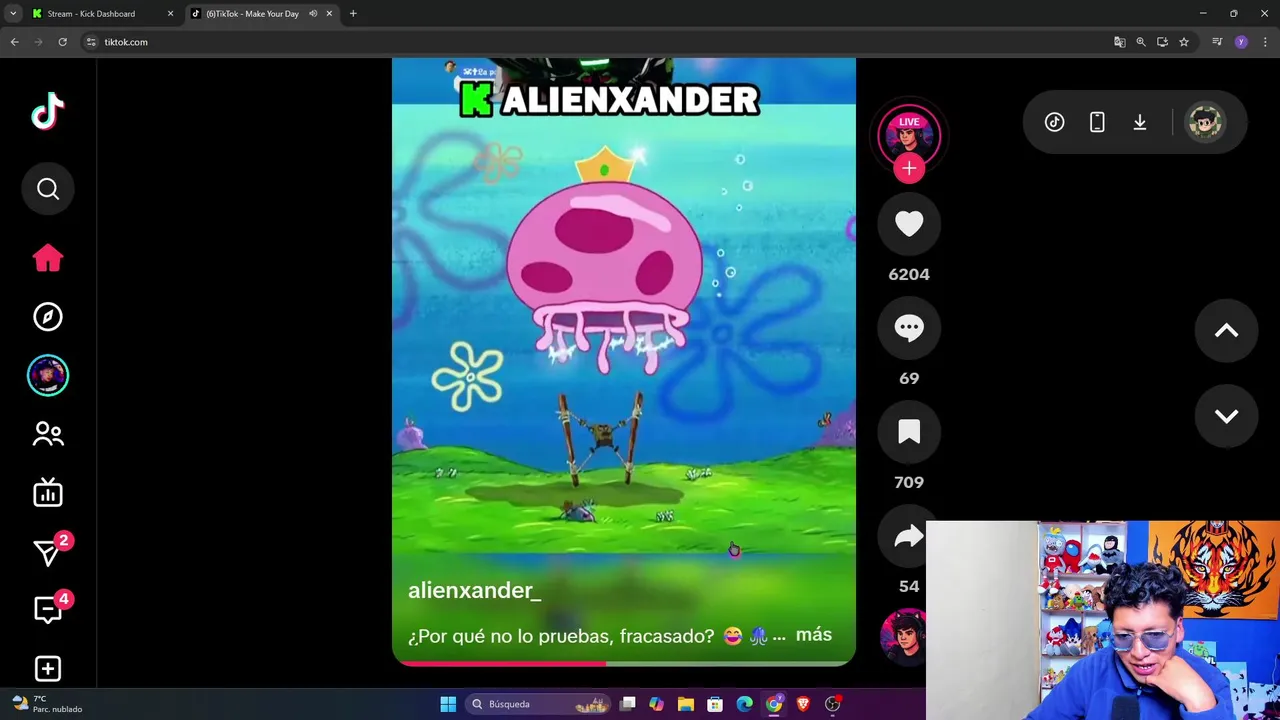Open the media controls icon in Chrome
Screen dimensions: 1280x720
(1217, 42)
